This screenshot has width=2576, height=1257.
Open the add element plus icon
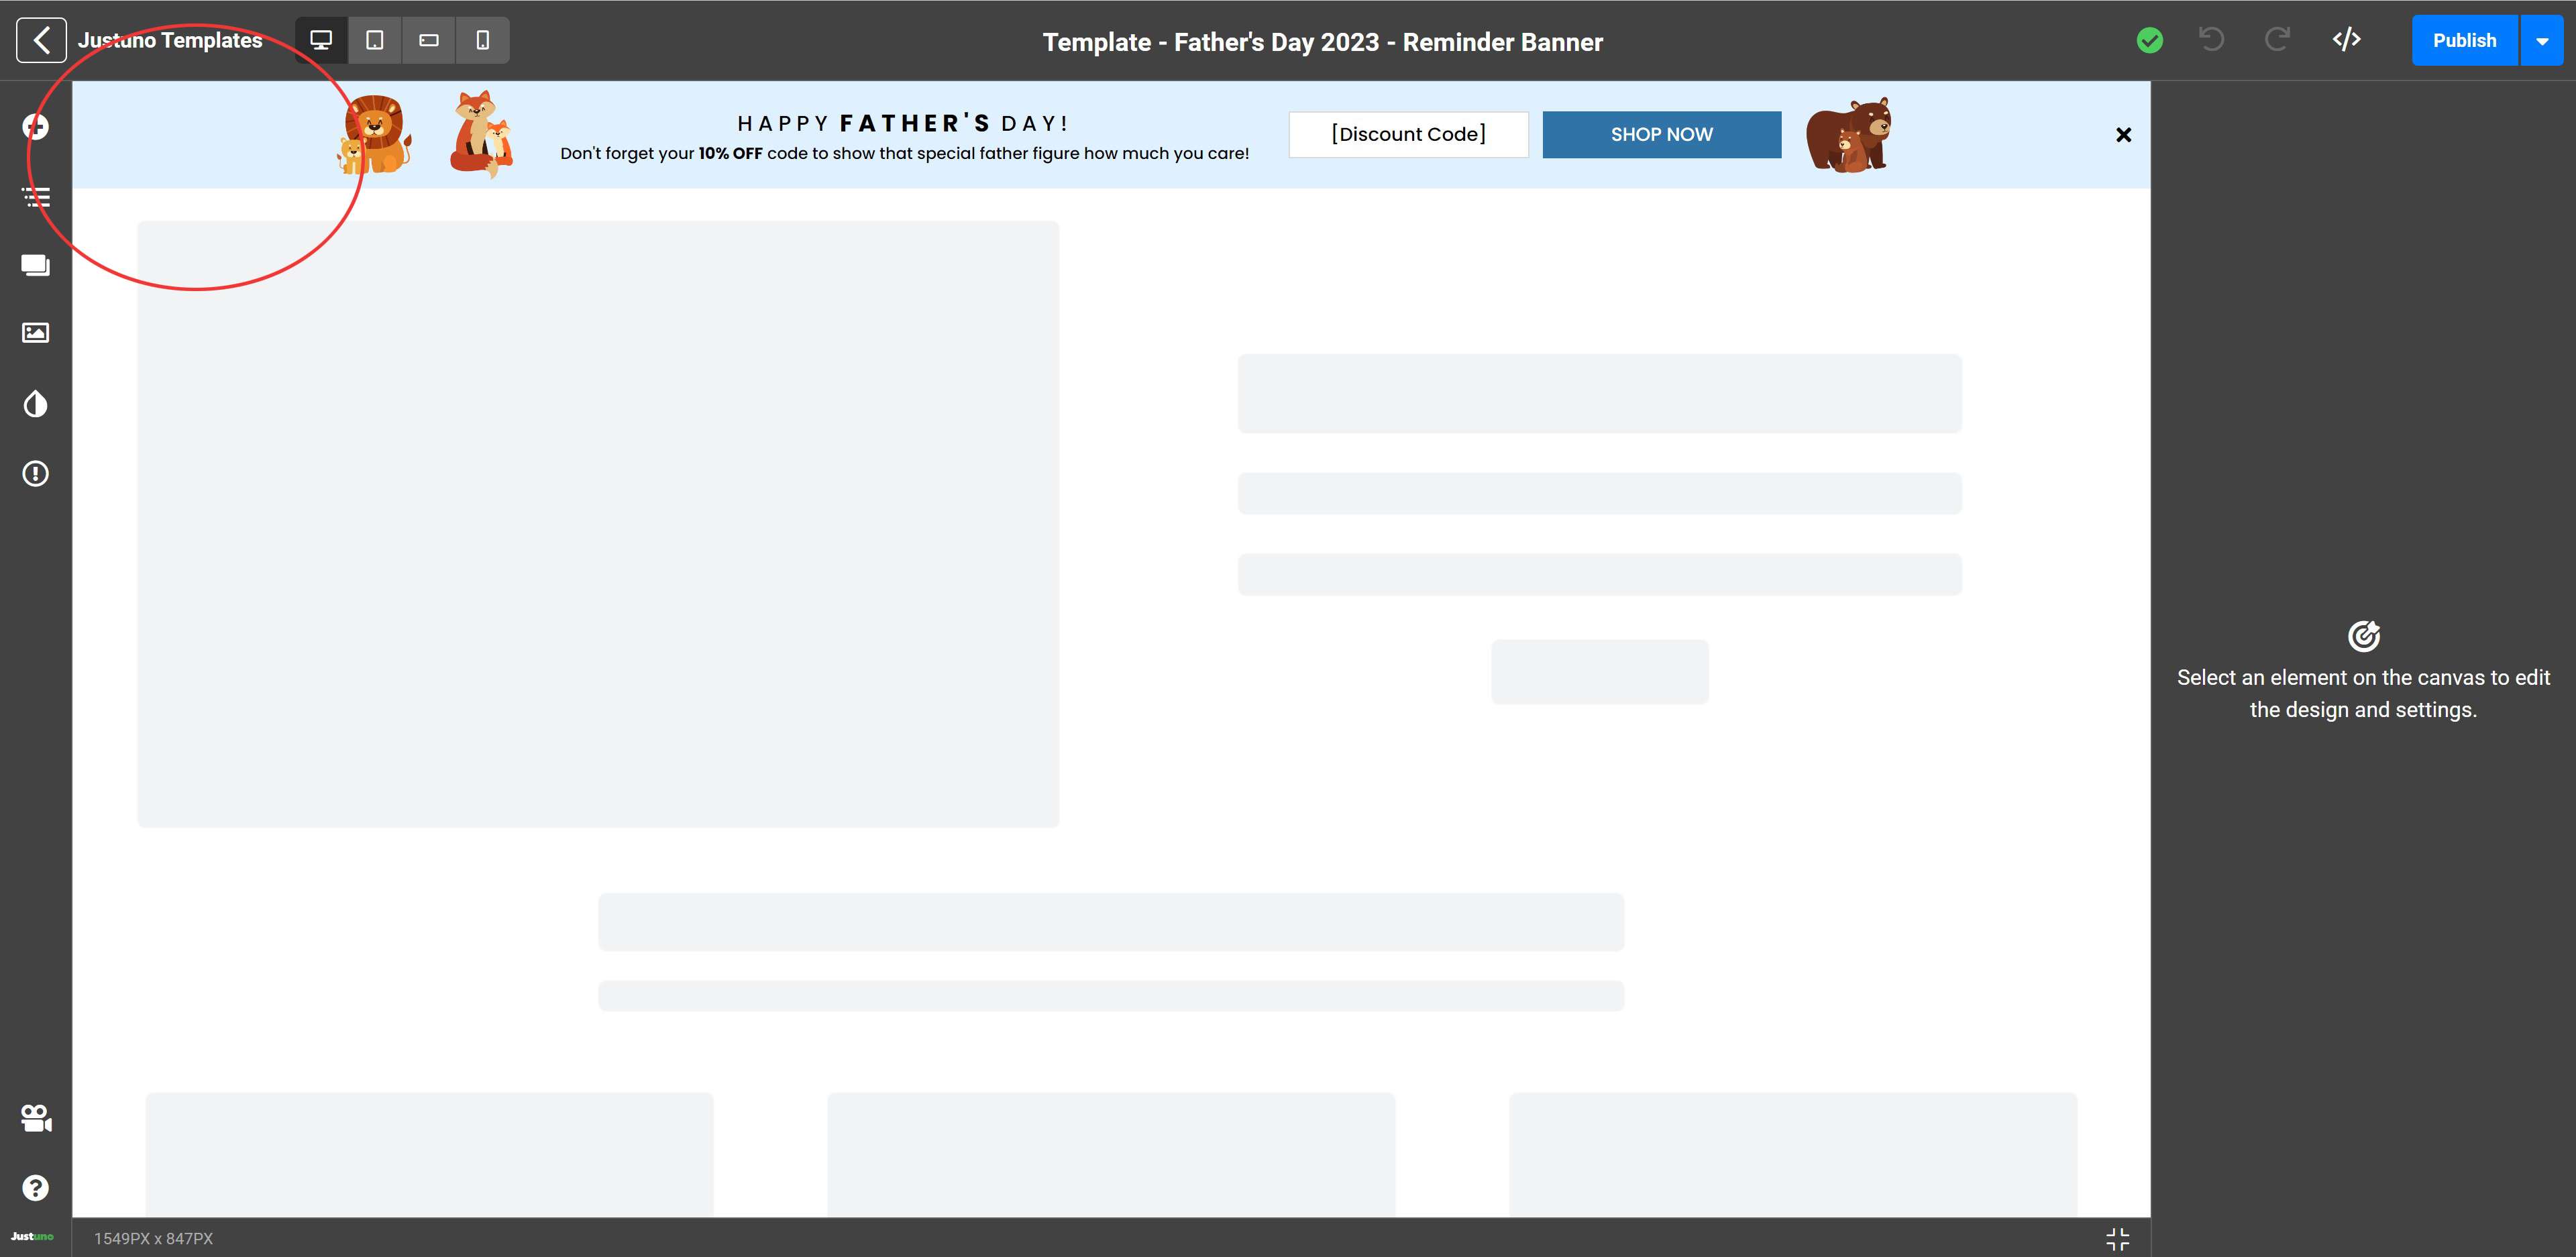pos(36,127)
